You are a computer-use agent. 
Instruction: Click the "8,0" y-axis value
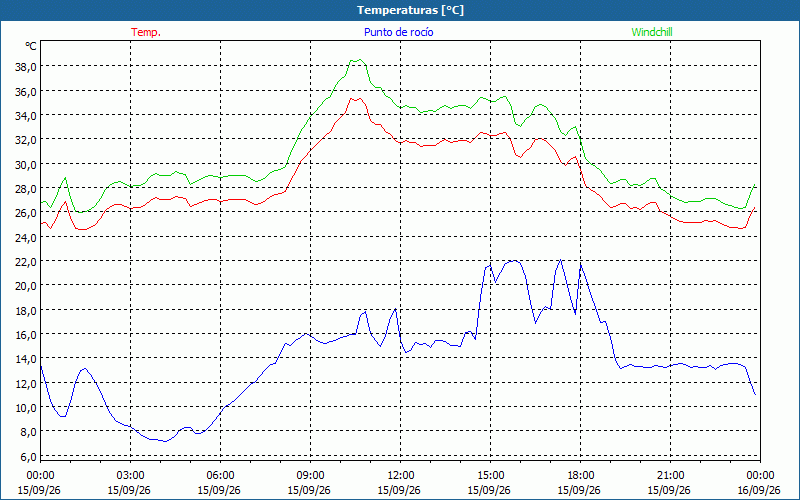click(28, 432)
